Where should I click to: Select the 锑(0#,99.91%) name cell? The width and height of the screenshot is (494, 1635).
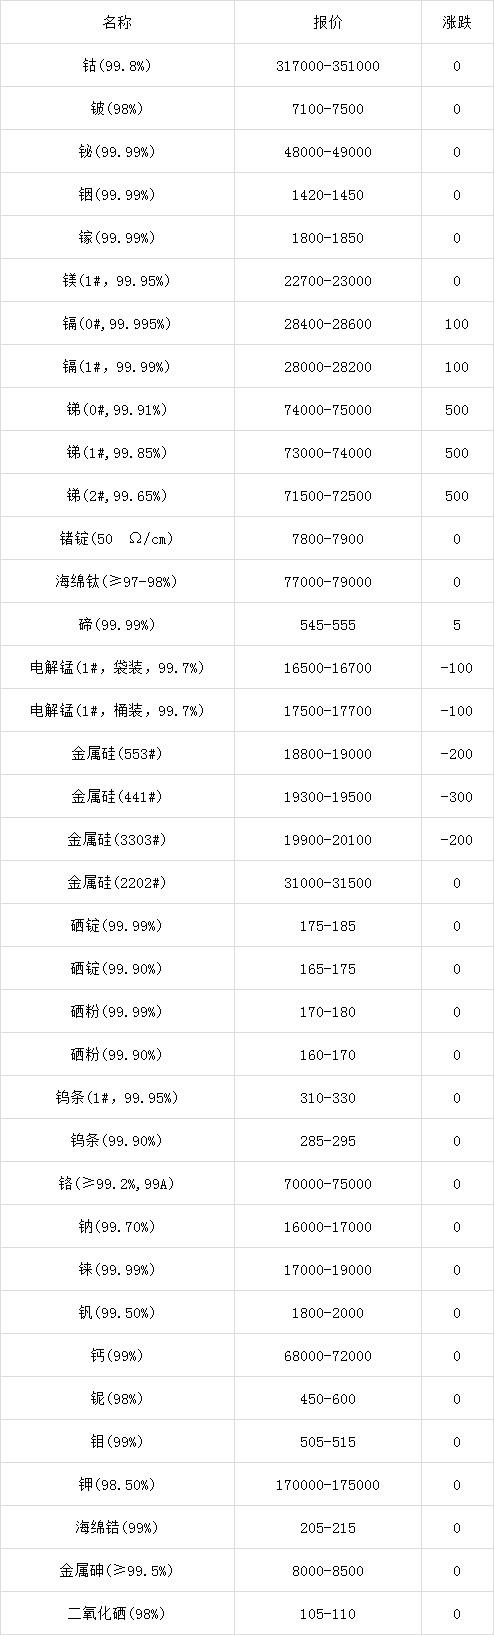117,410
